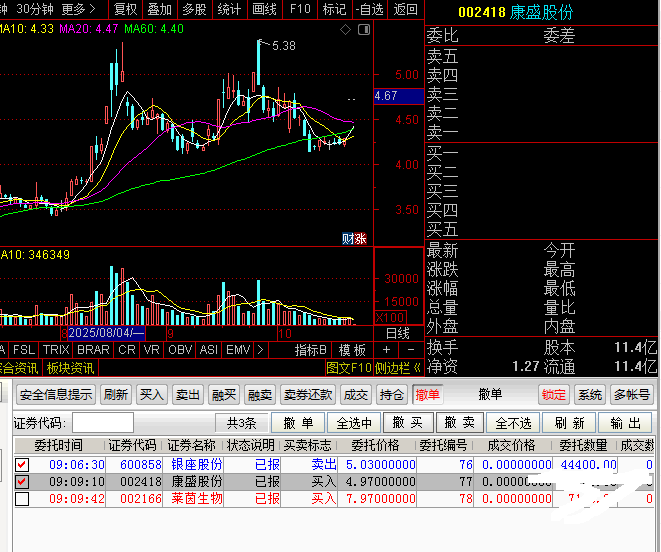661x552 pixels.
Task: Open the 统计 statistics menu
Action: [229, 9]
